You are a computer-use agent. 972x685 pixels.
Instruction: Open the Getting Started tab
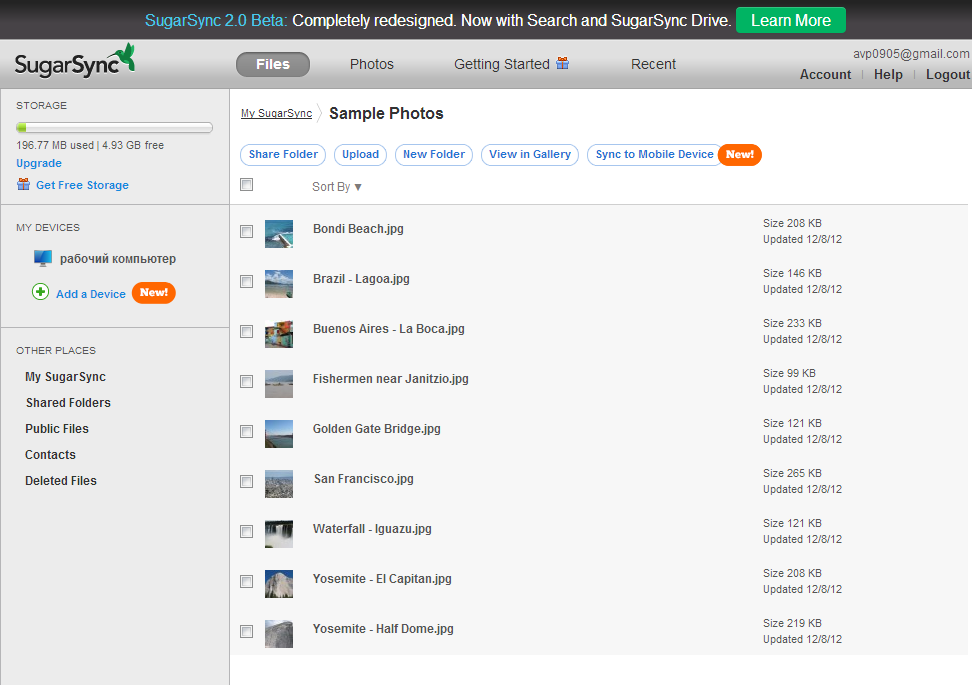click(x=502, y=64)
